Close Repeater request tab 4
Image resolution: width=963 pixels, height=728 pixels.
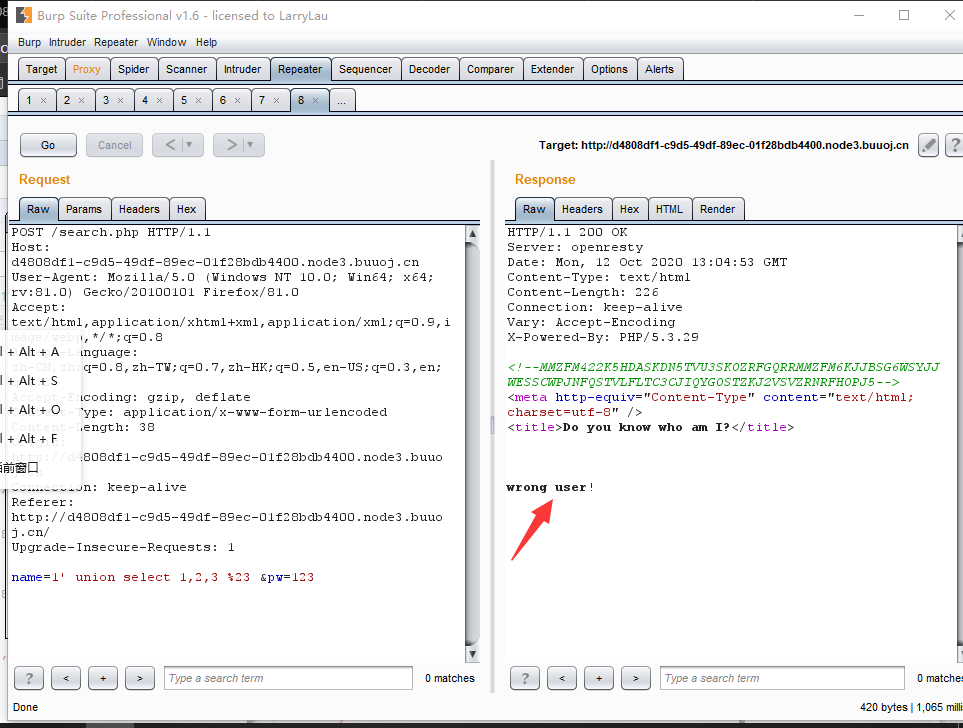(159, 101)
